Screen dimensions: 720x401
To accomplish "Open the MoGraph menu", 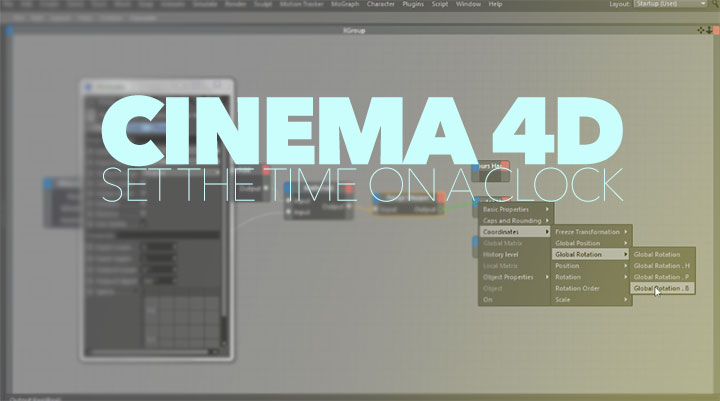I will pyautogui.click(x=345, y=4).
